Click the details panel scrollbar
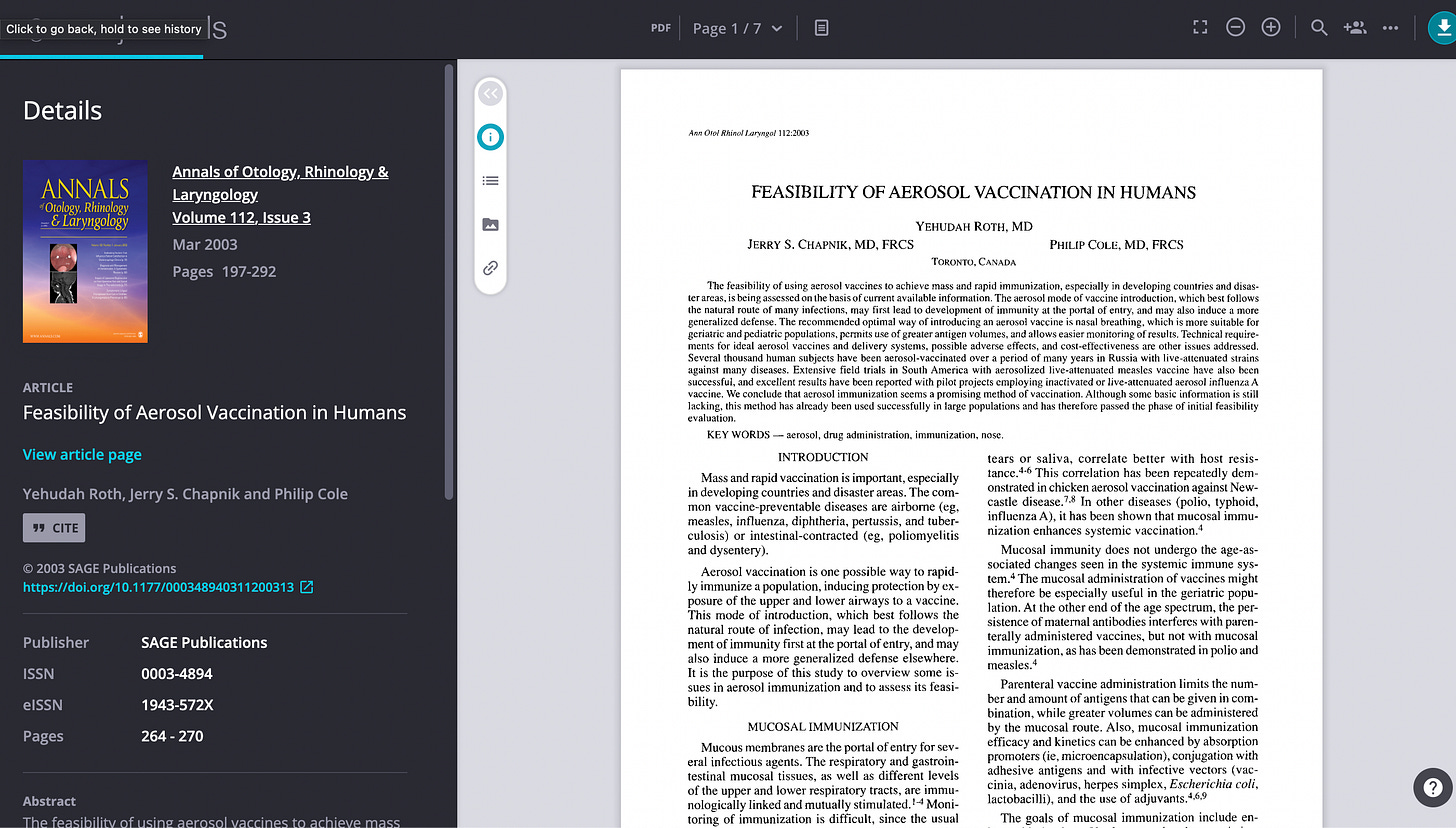Viewport: 1456px width, 828px height. point(449,280)
